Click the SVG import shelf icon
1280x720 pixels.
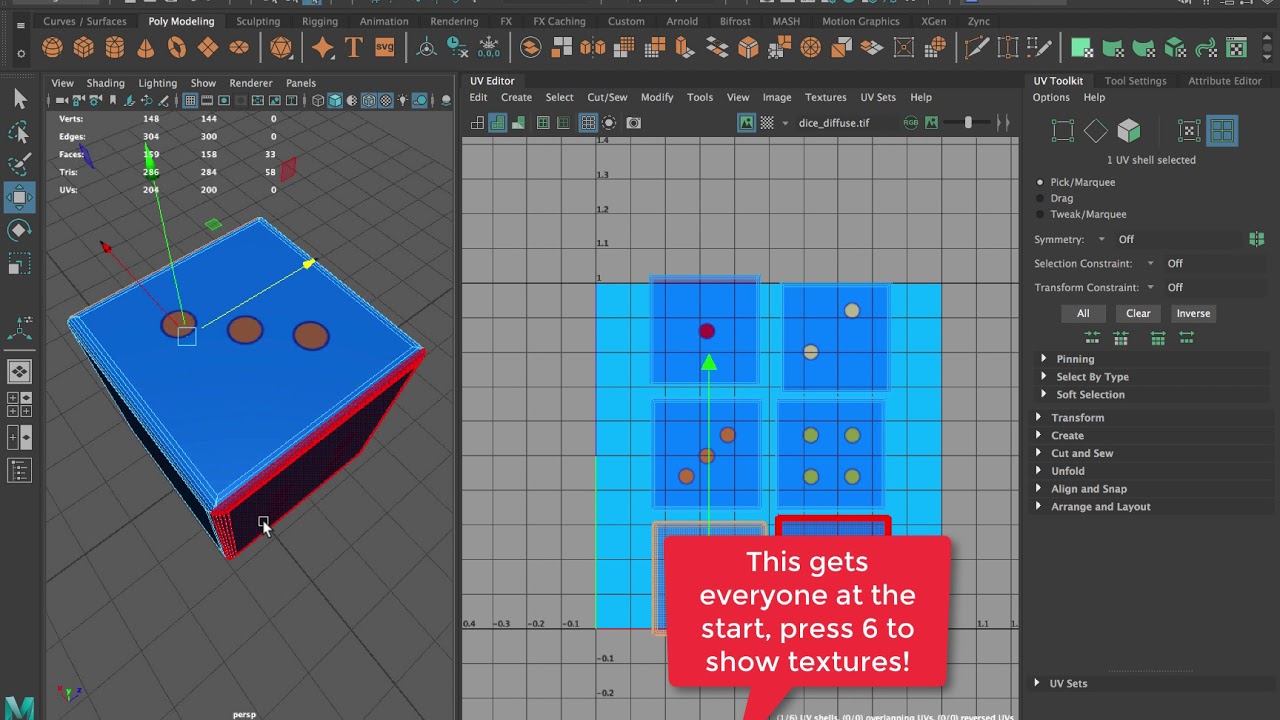[x=384, y=47]
